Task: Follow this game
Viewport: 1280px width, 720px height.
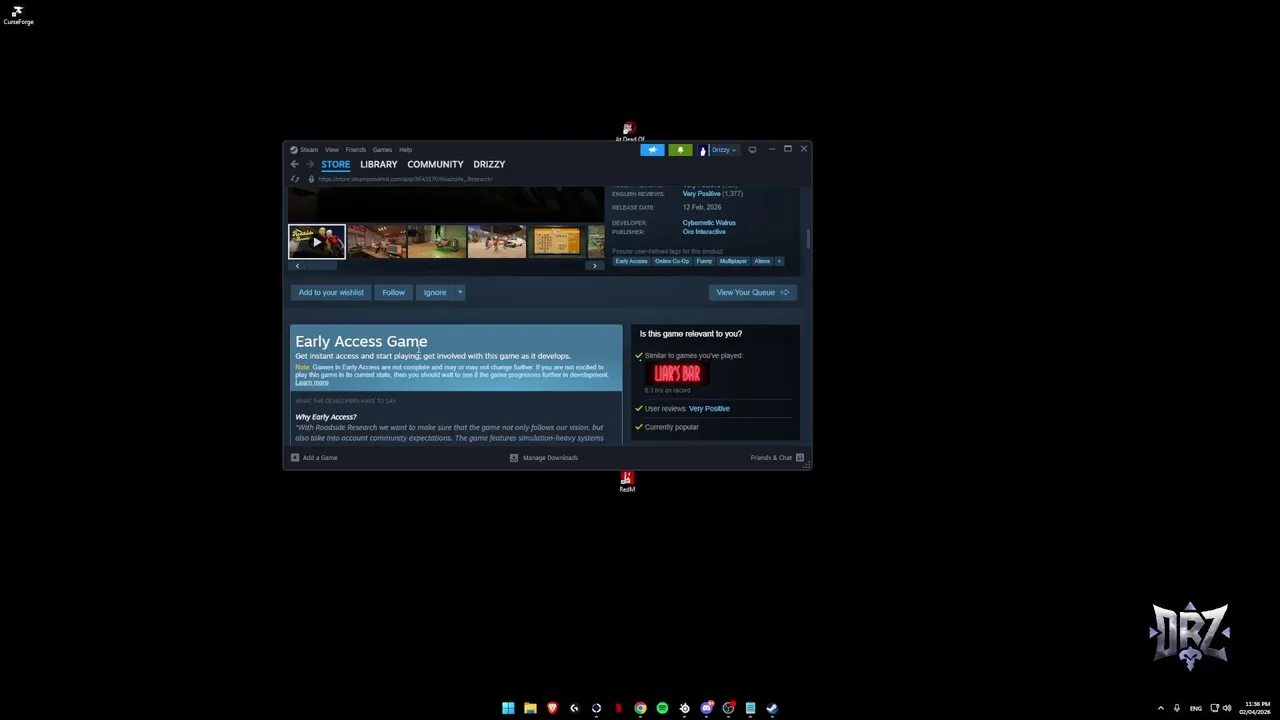Action: pyautogui.click(x=393, y=292)
